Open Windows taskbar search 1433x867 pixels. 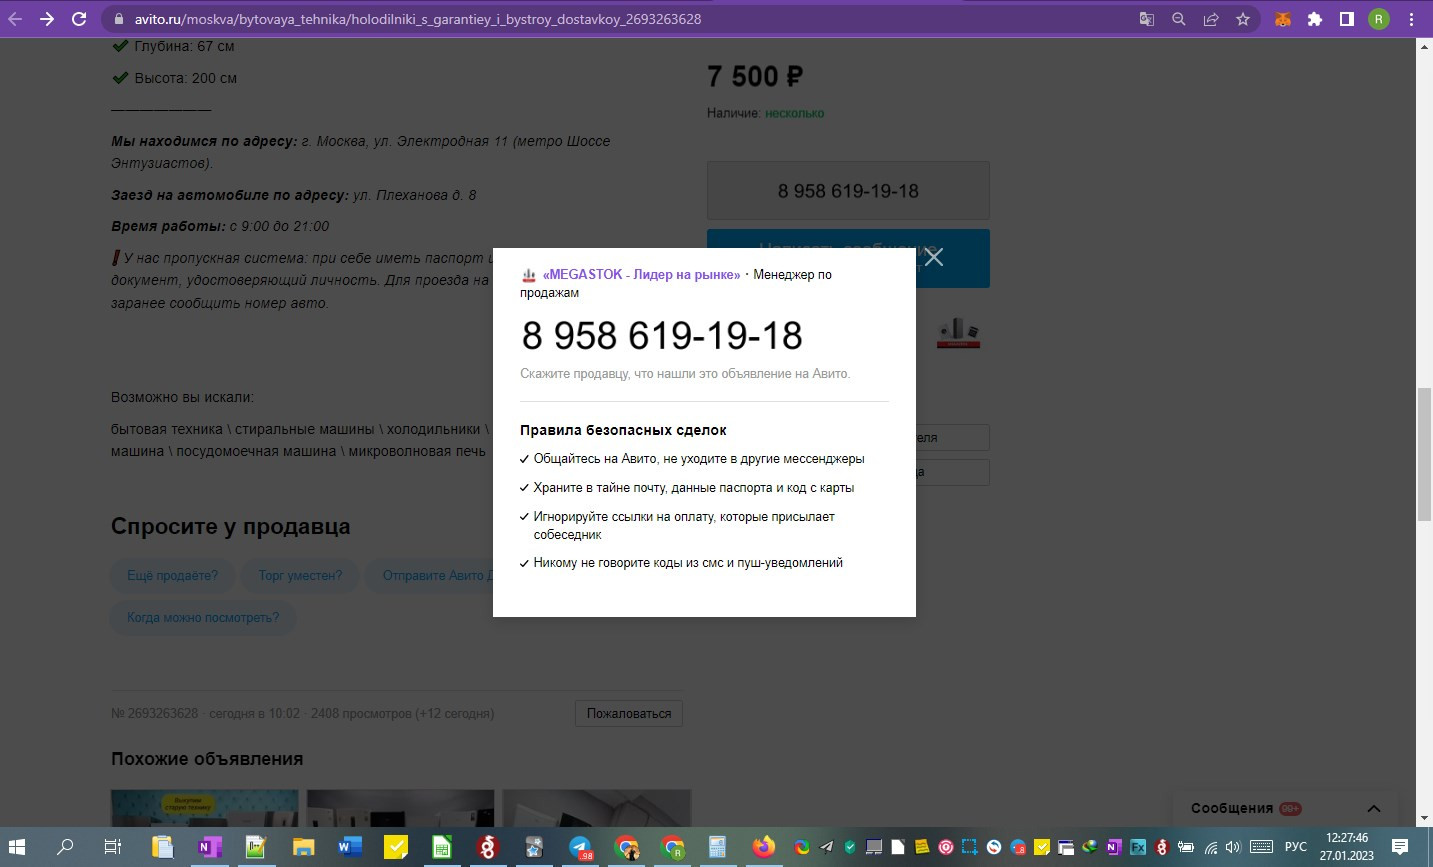[x=65, y=848]
